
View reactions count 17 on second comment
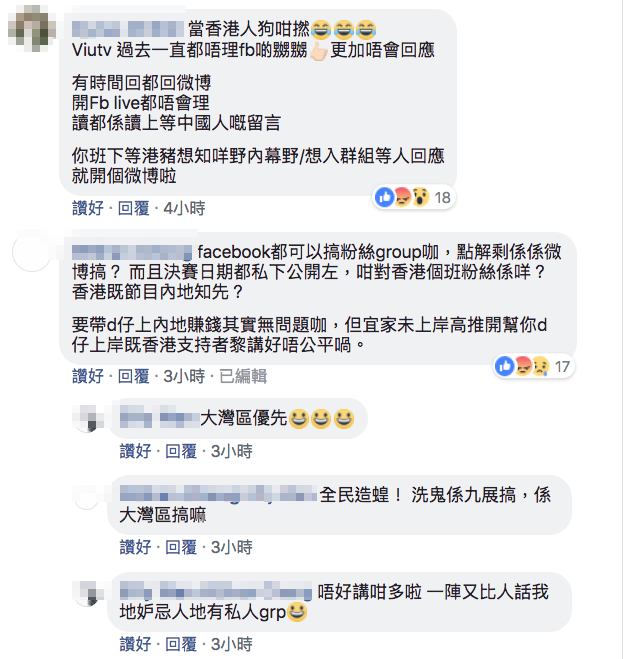tap(562, 366)
